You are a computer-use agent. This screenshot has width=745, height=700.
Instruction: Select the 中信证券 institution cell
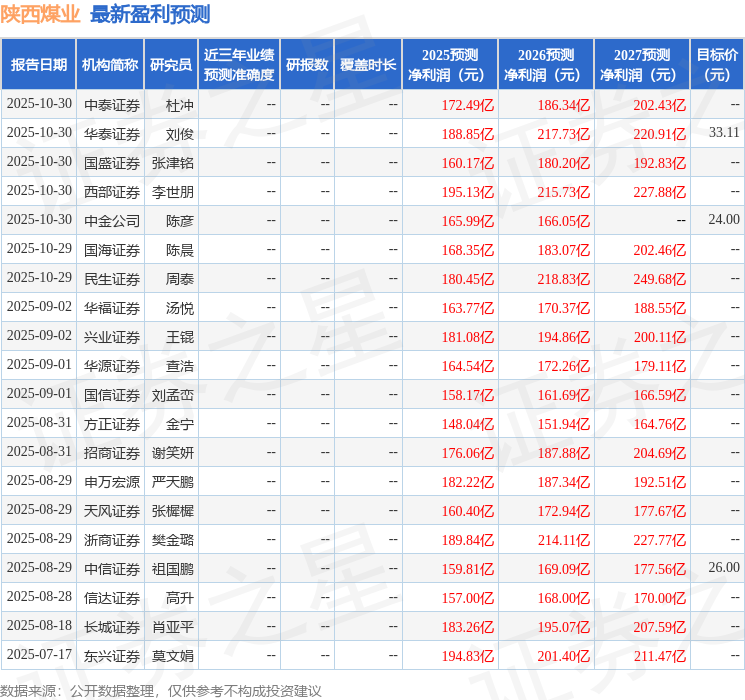click(x=112, y=569)
